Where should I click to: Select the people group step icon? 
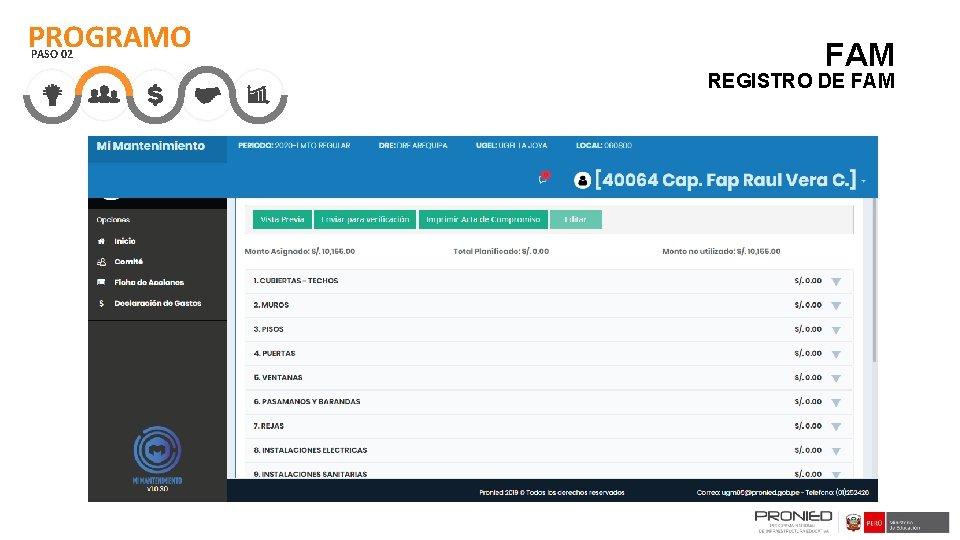tap(103, 94)
